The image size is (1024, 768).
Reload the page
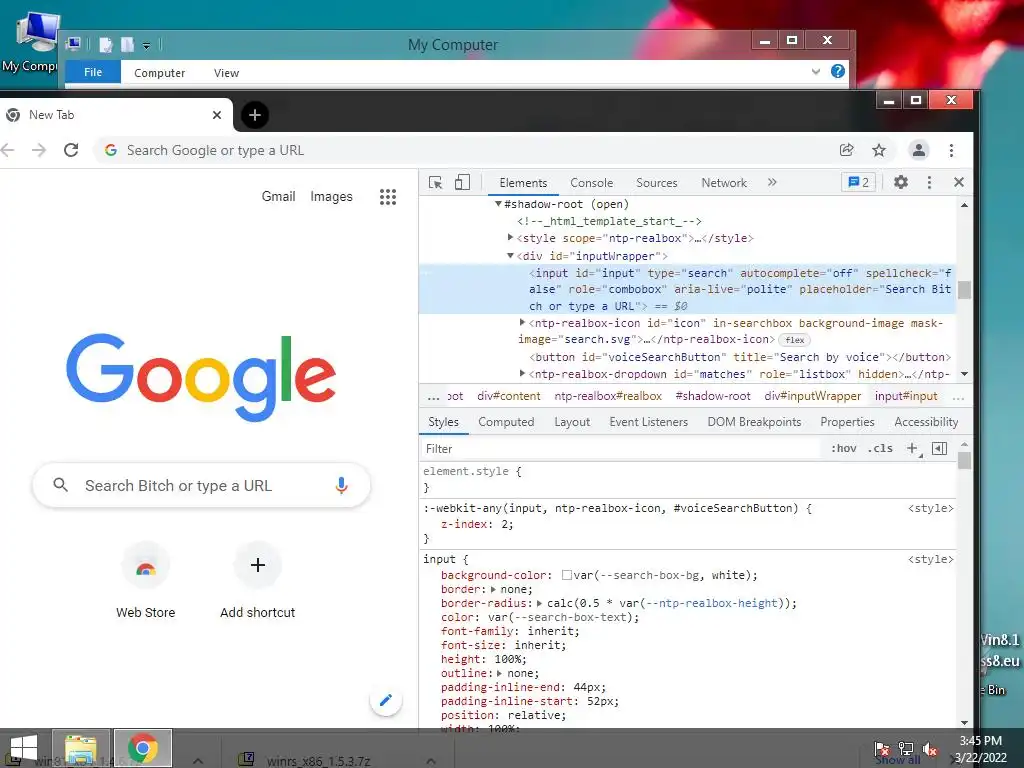71,150
